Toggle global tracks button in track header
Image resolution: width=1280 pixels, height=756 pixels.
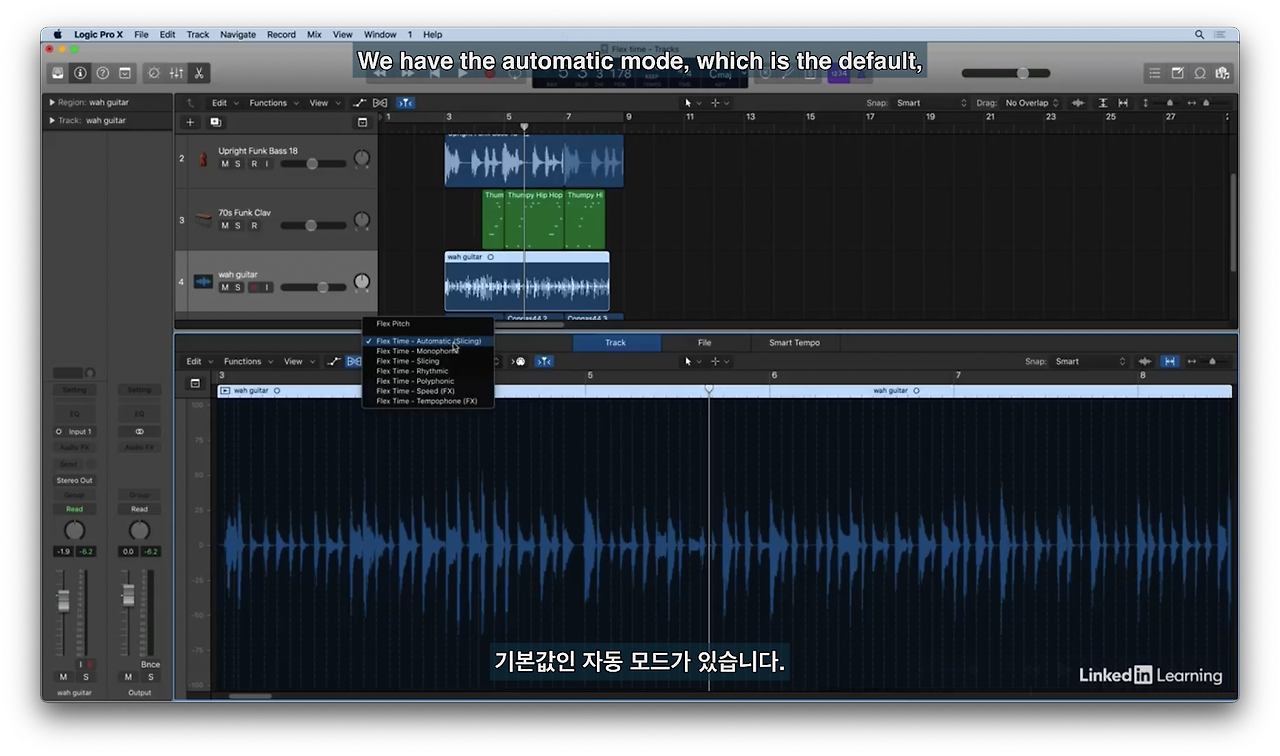[x=362, y=122]
